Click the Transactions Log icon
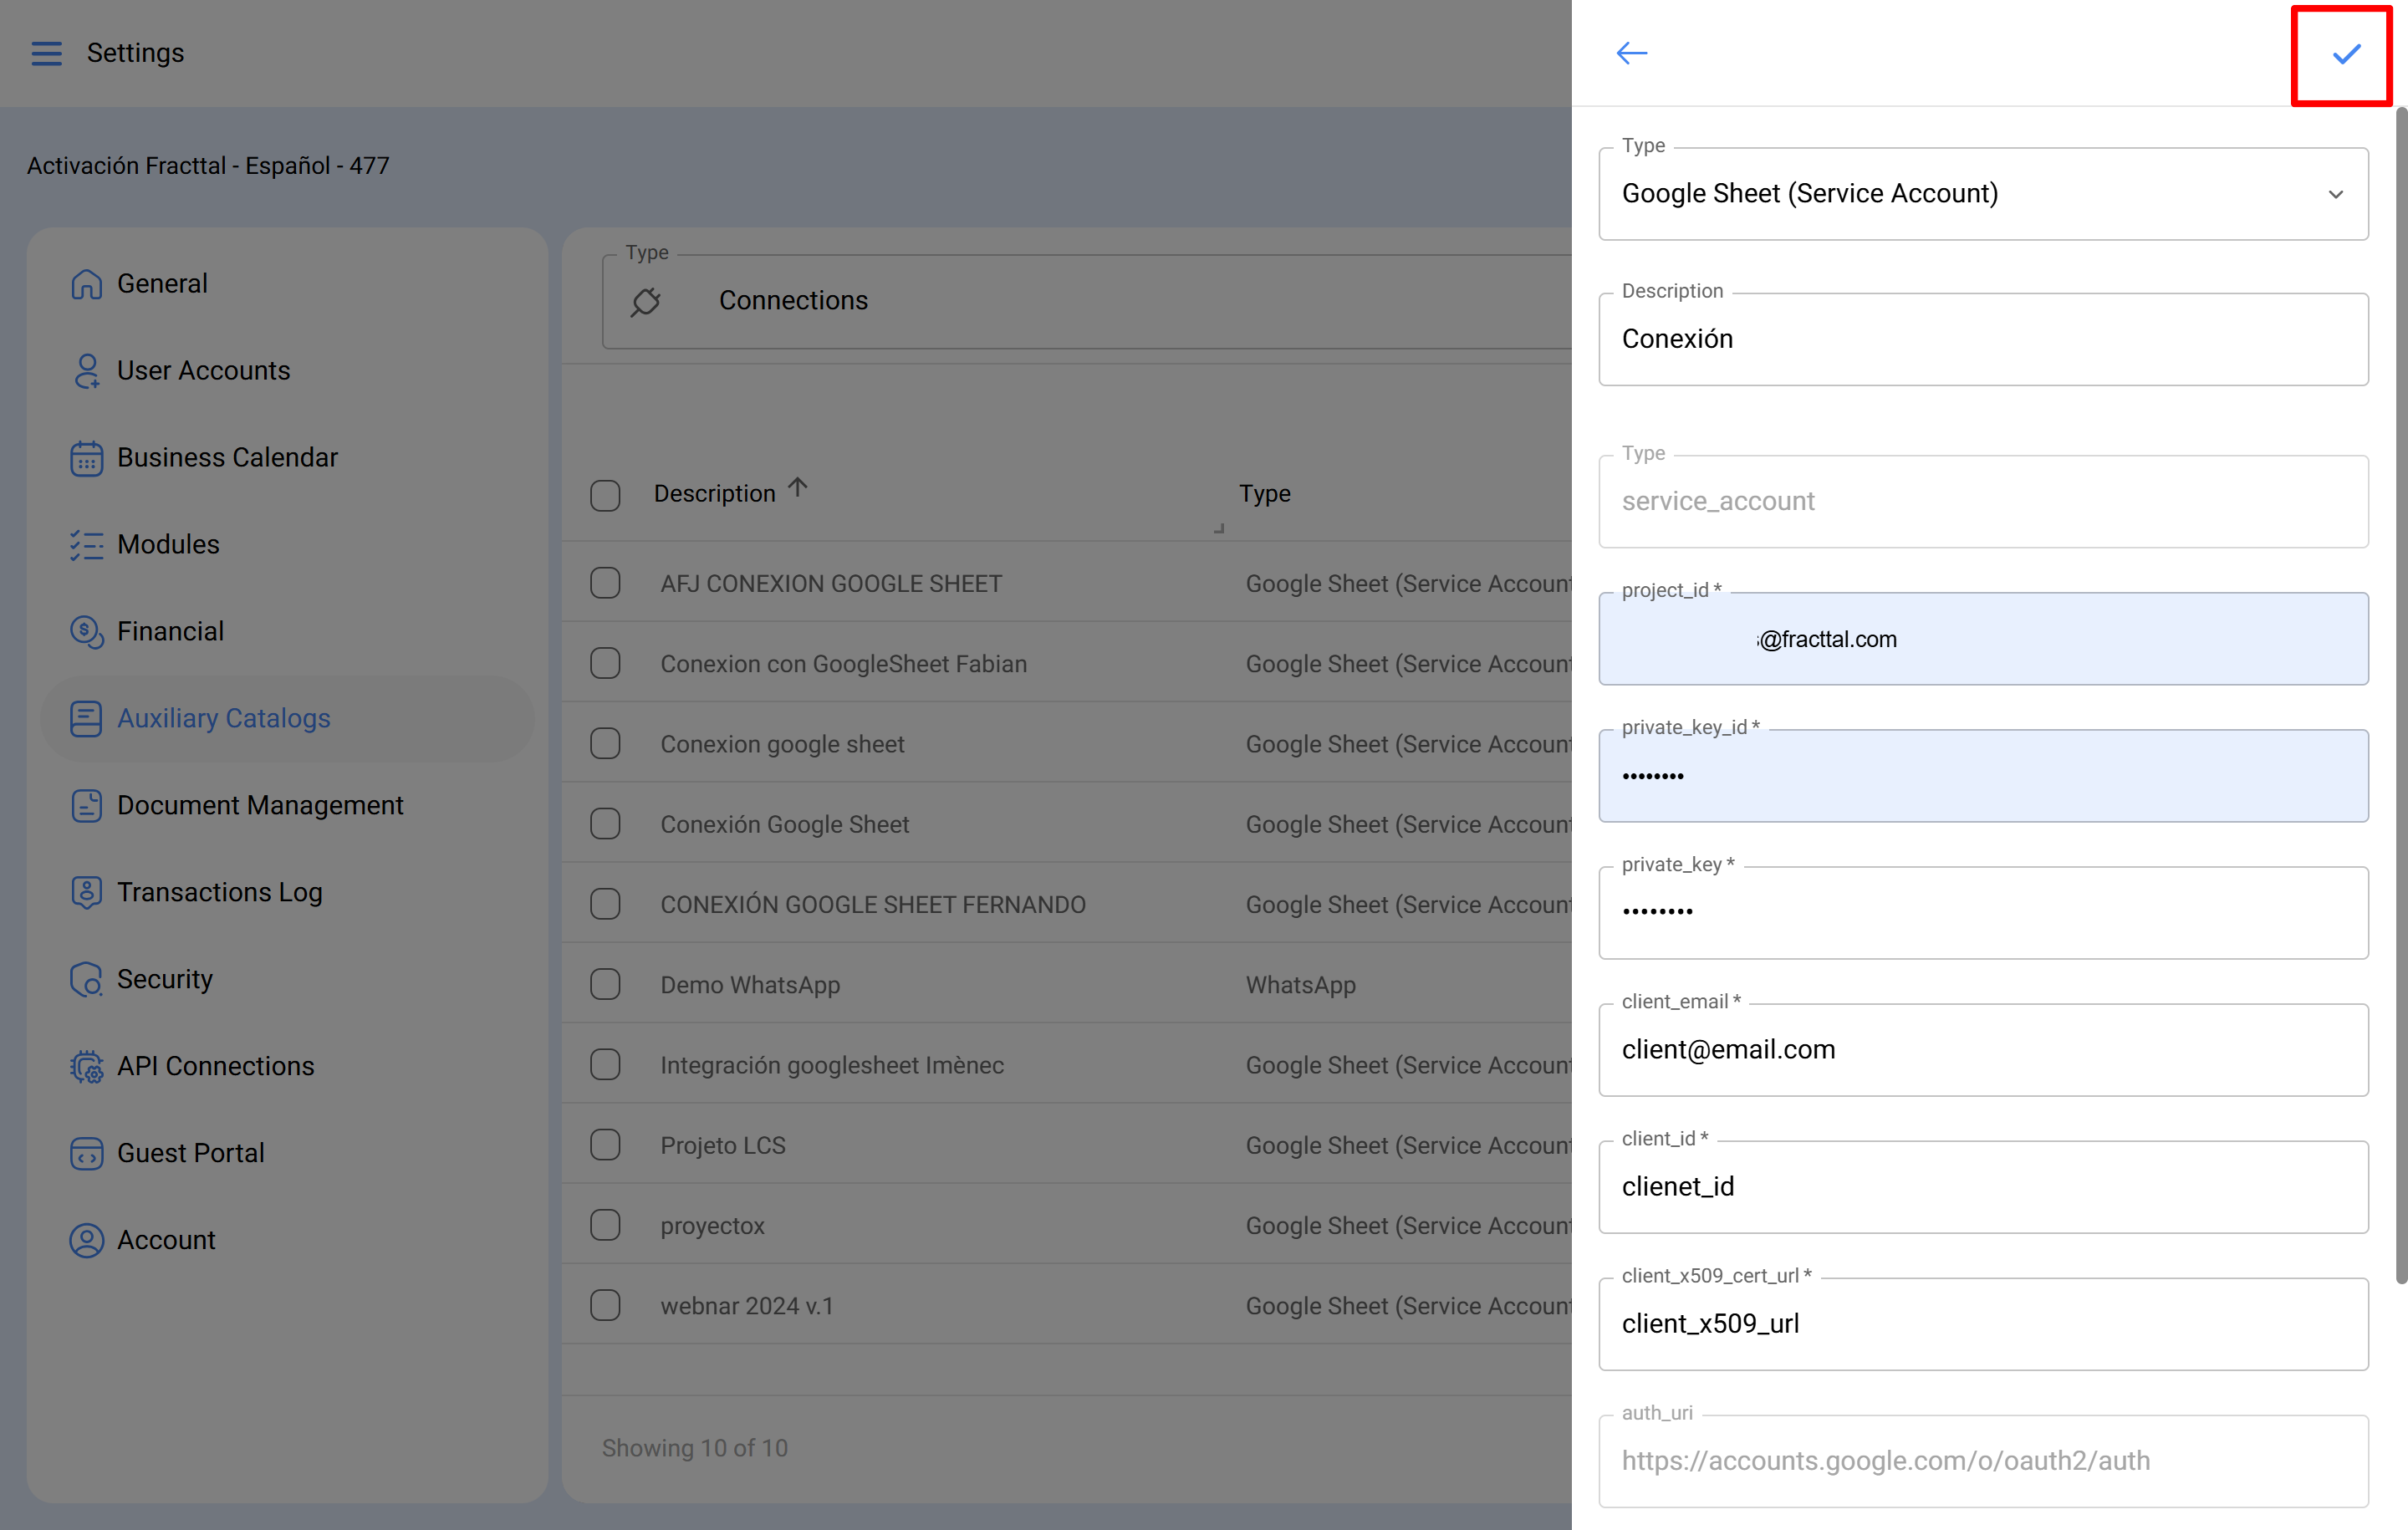This screenshot has height=1530, width=2408. pos(86,892)
